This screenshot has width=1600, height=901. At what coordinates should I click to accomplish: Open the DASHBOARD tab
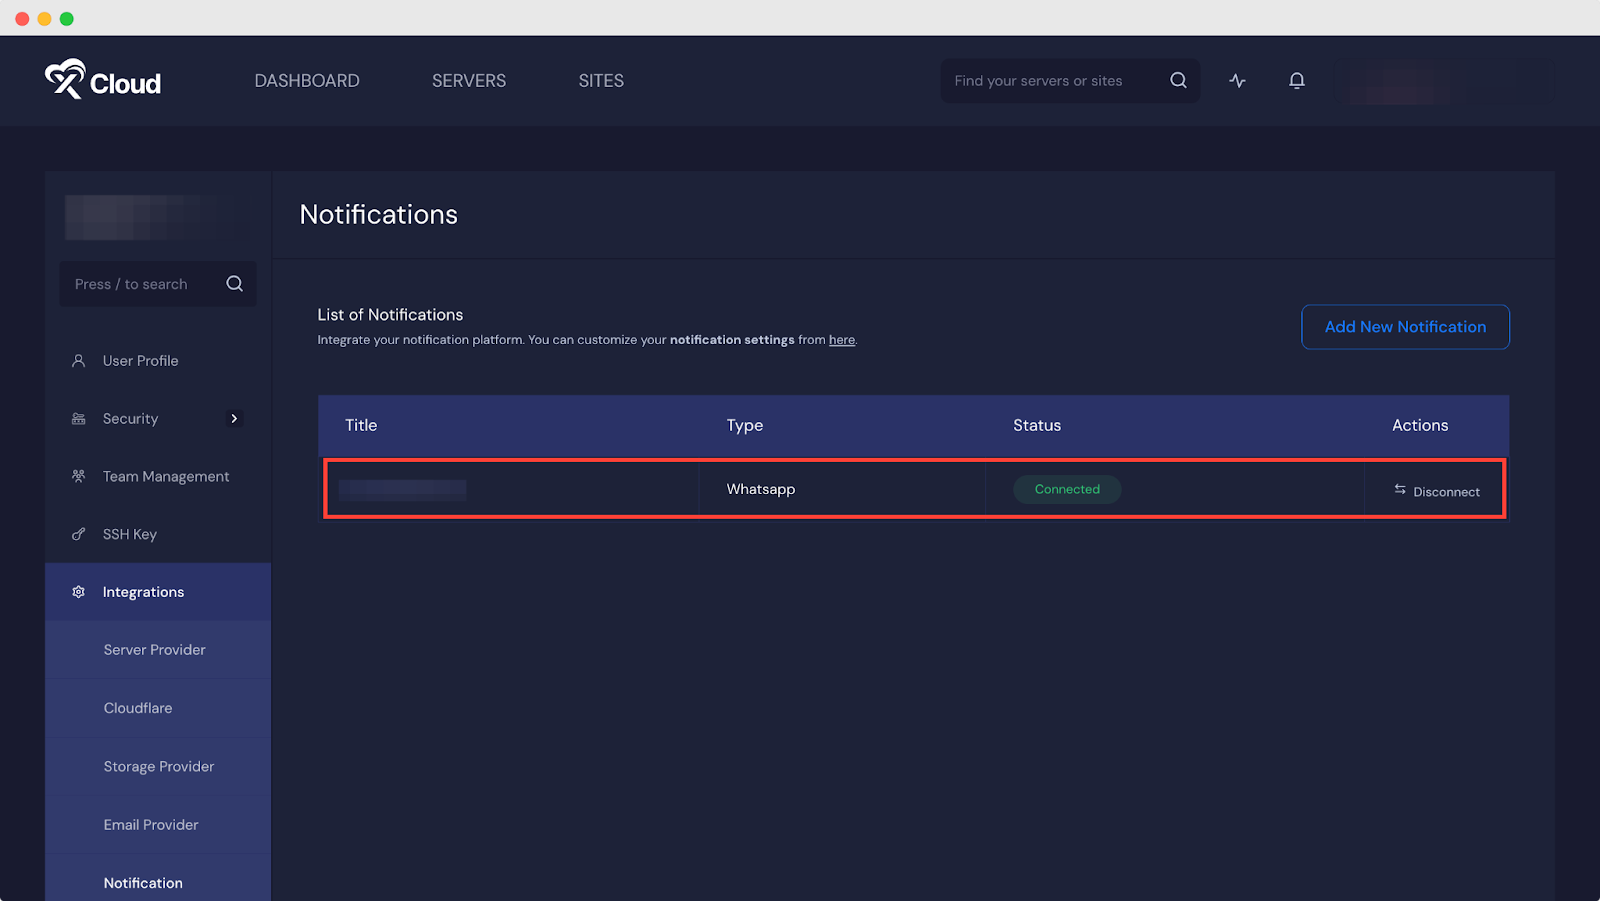pyautogui.click(x=307, y=81)
